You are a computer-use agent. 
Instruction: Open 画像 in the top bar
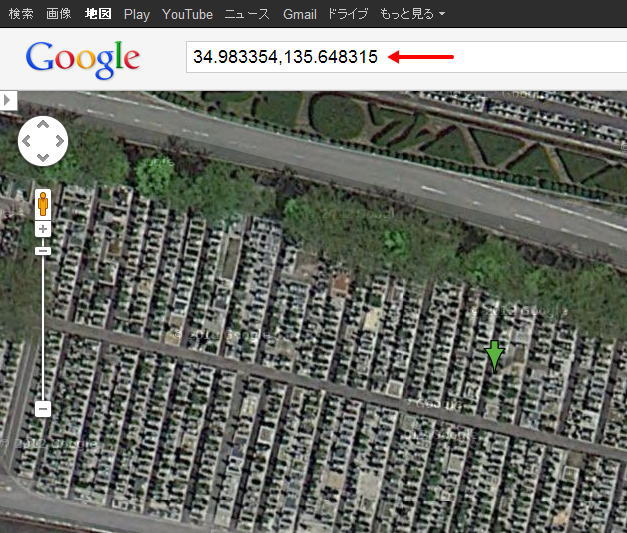tap(59, 14)
